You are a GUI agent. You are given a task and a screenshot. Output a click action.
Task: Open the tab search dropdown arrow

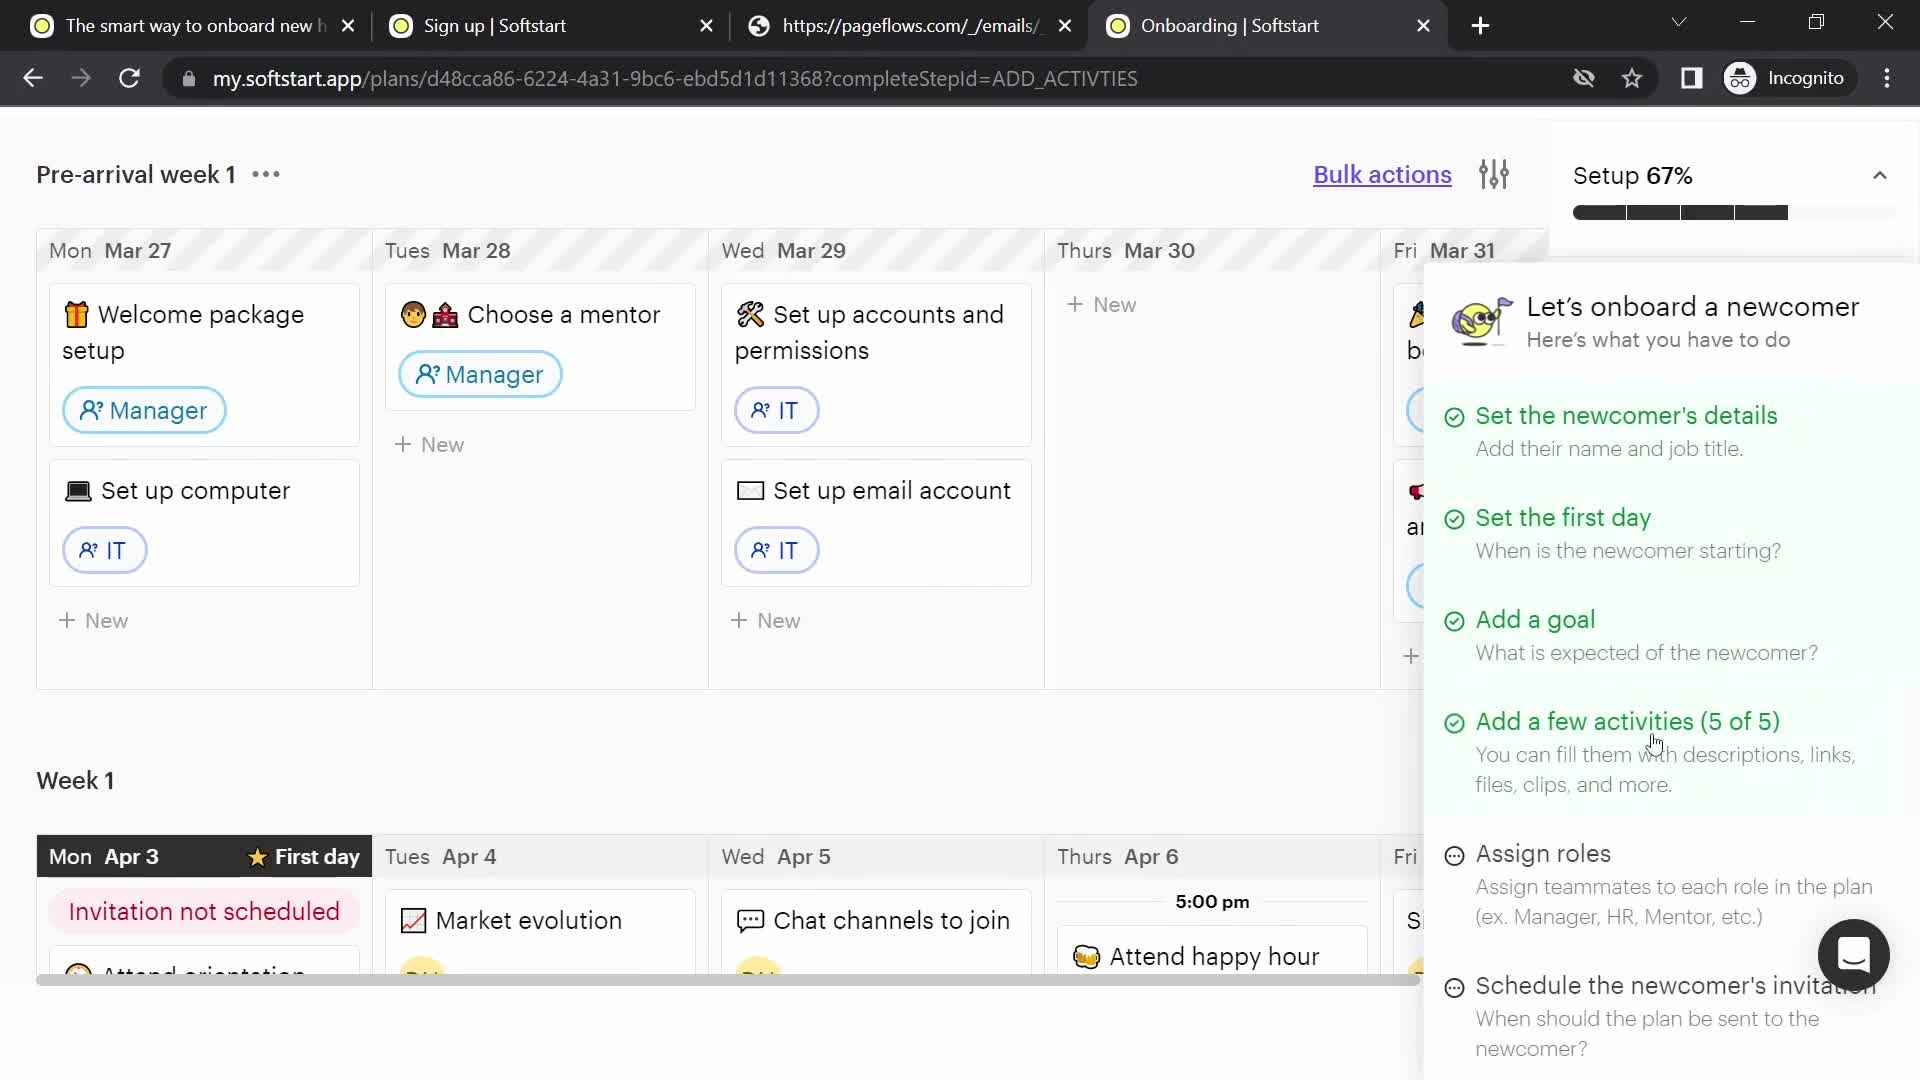pos(1679,22)
